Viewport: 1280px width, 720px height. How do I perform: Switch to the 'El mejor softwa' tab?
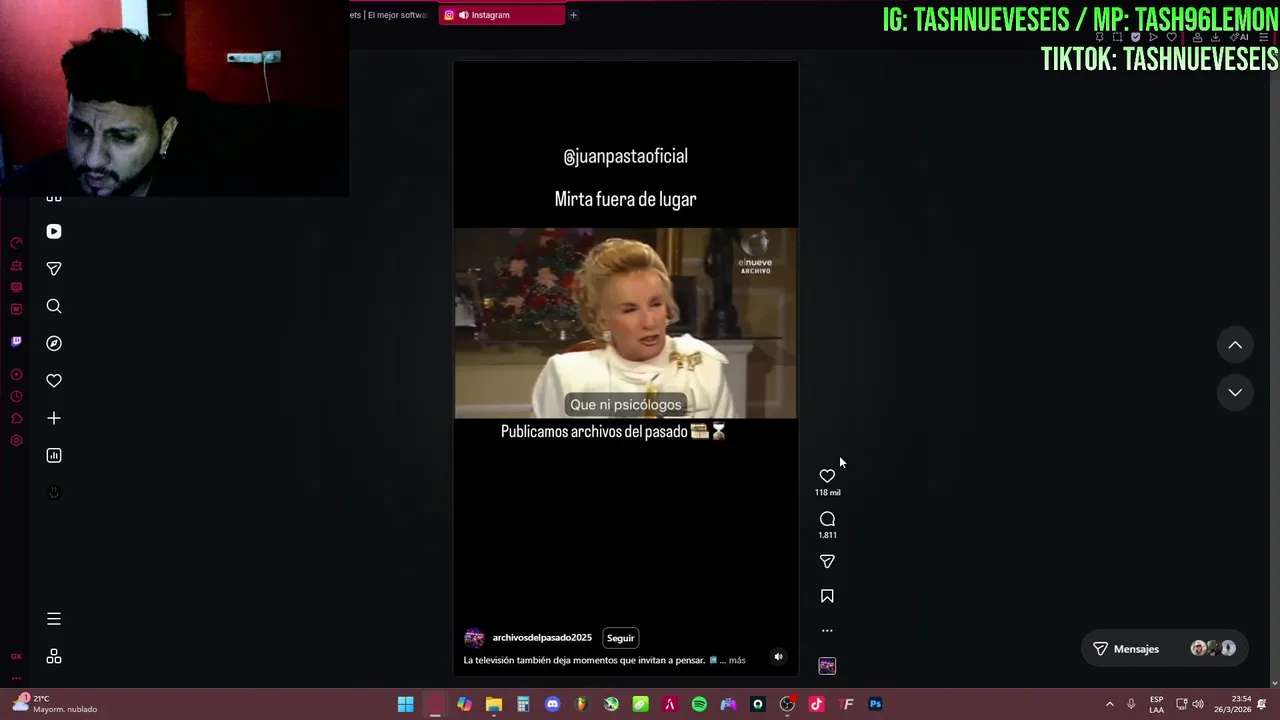coord(389,15)
